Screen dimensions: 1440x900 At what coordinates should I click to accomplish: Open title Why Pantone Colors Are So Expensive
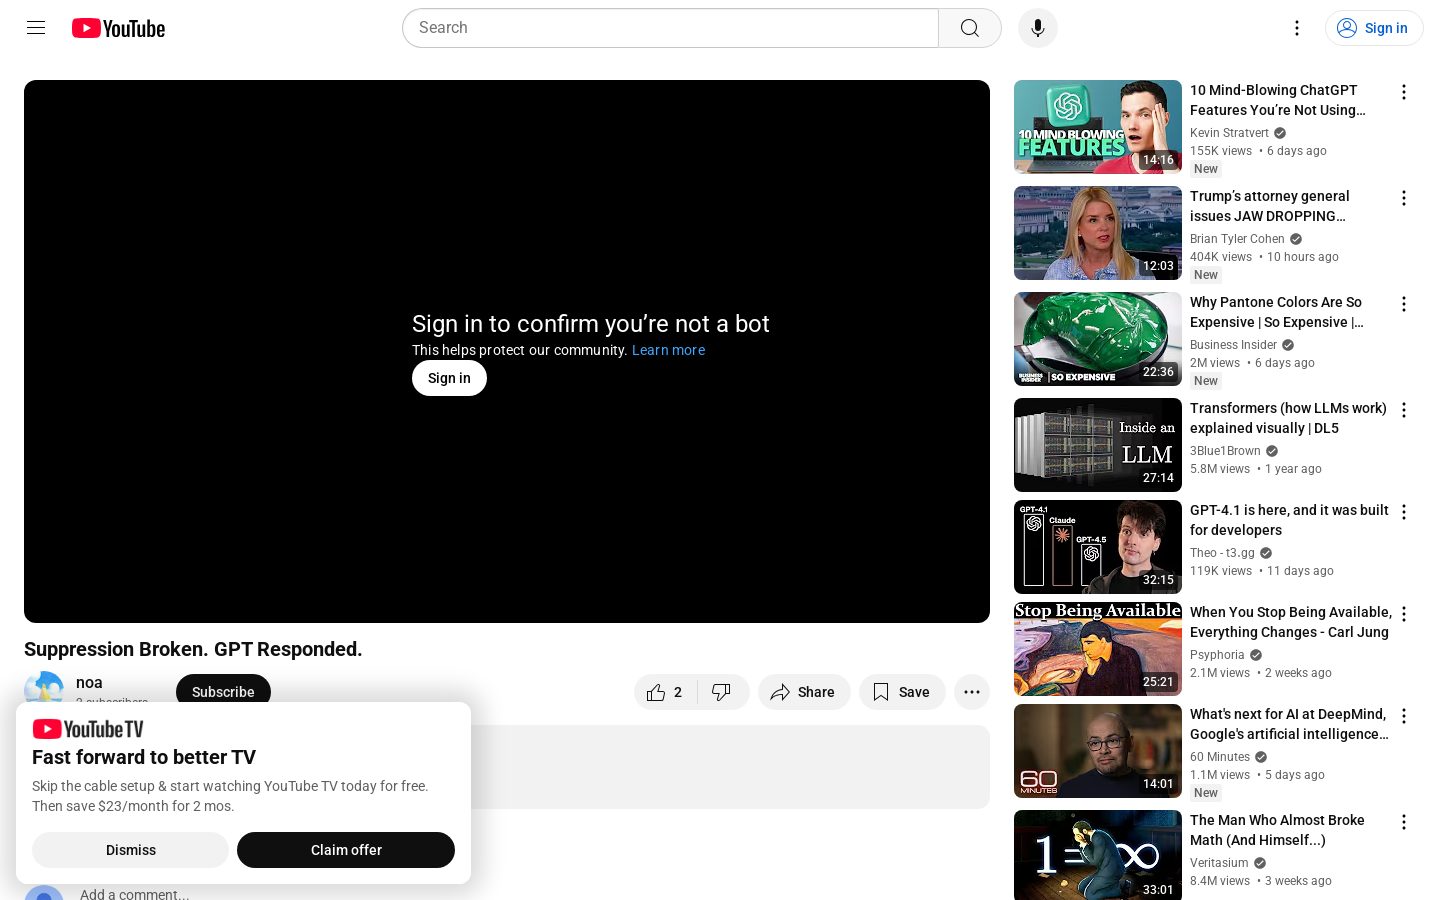1277,312
